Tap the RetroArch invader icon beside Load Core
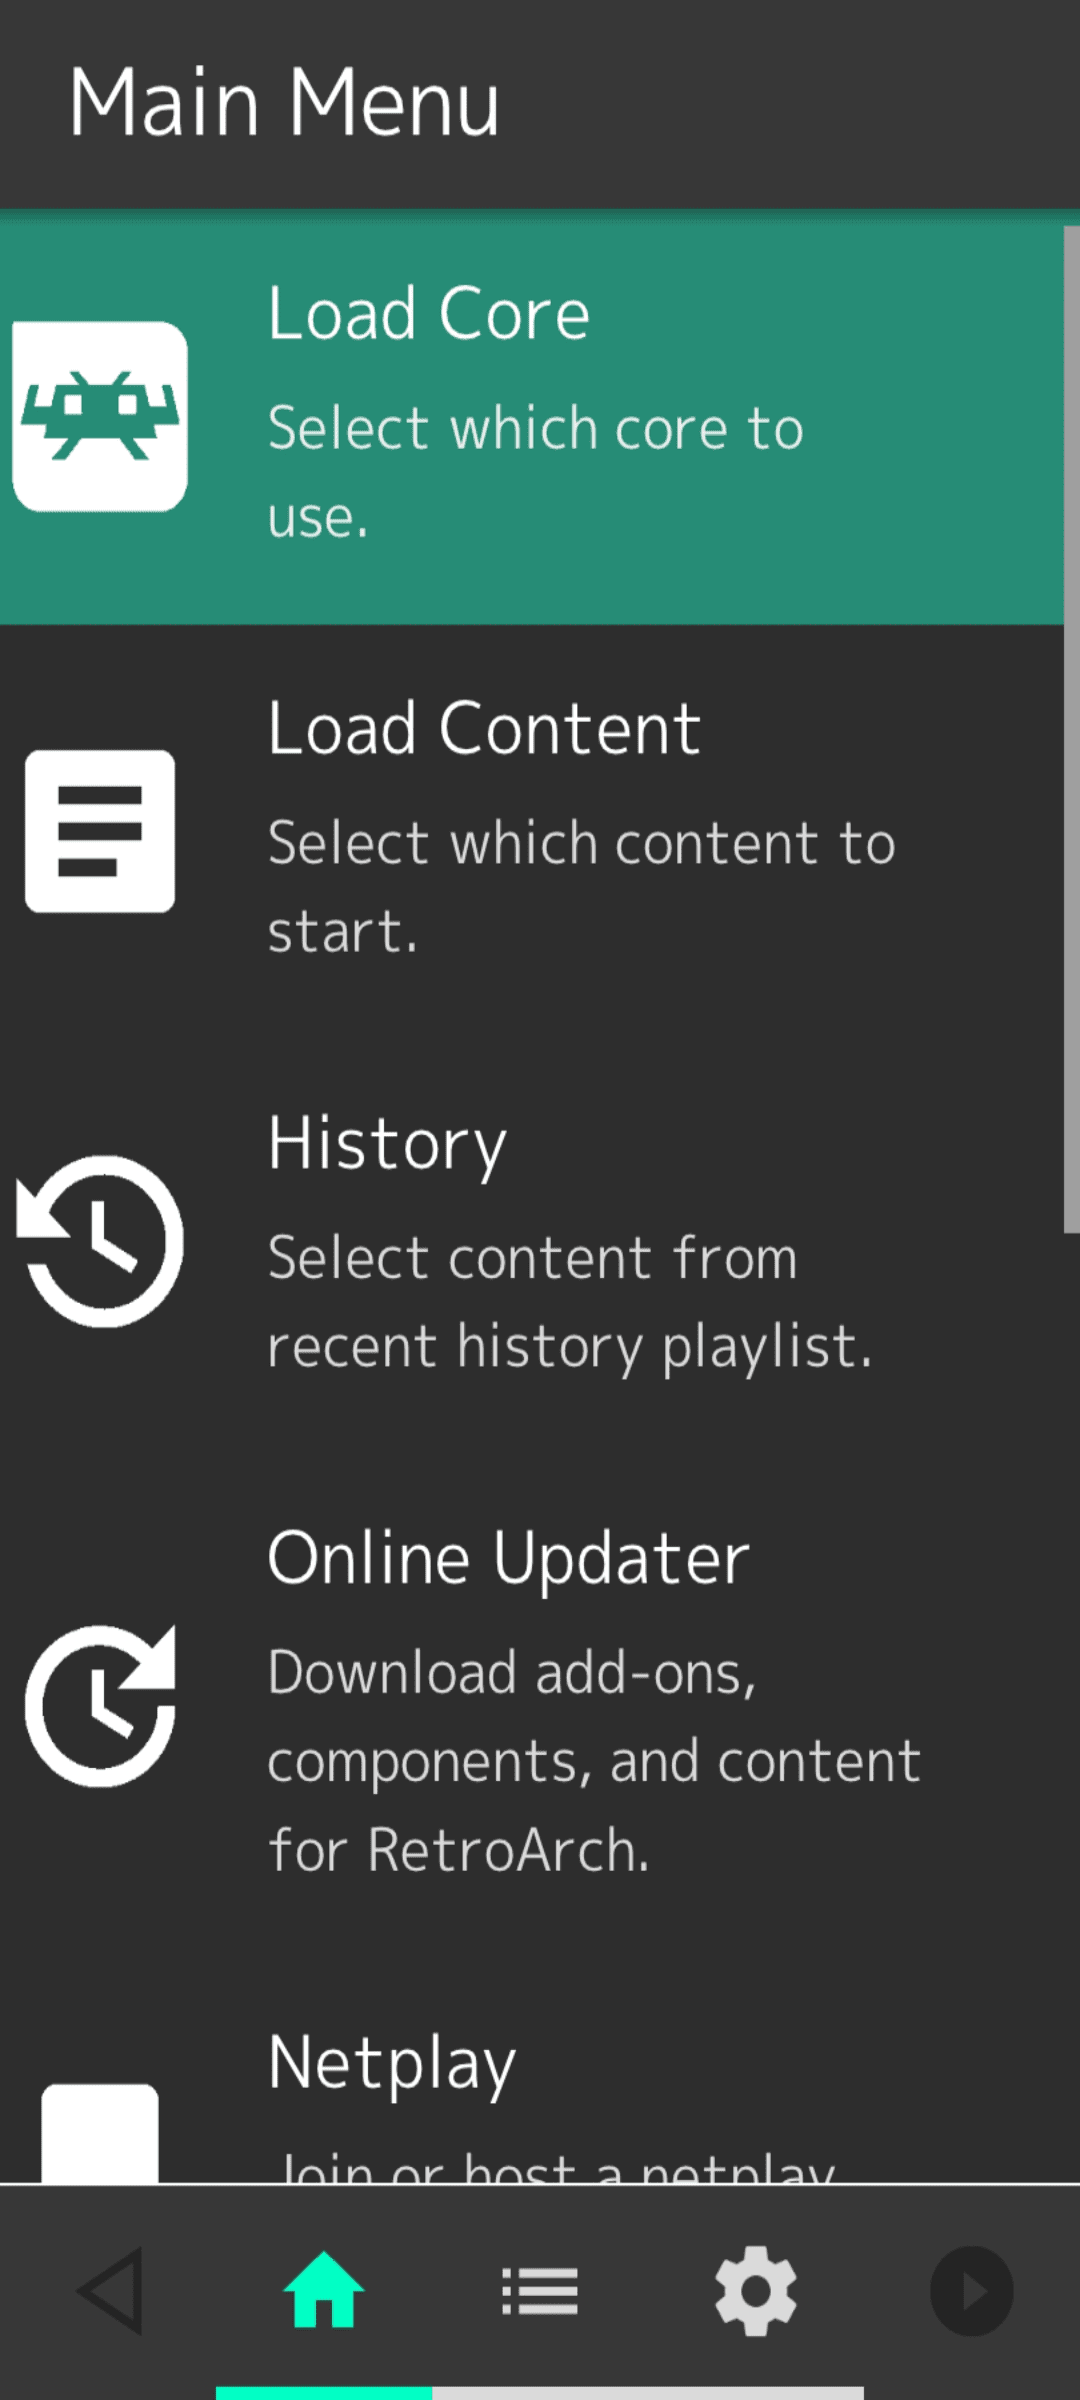The width and height of the screenshot is (1080, 2400). [x=100, y=416]
